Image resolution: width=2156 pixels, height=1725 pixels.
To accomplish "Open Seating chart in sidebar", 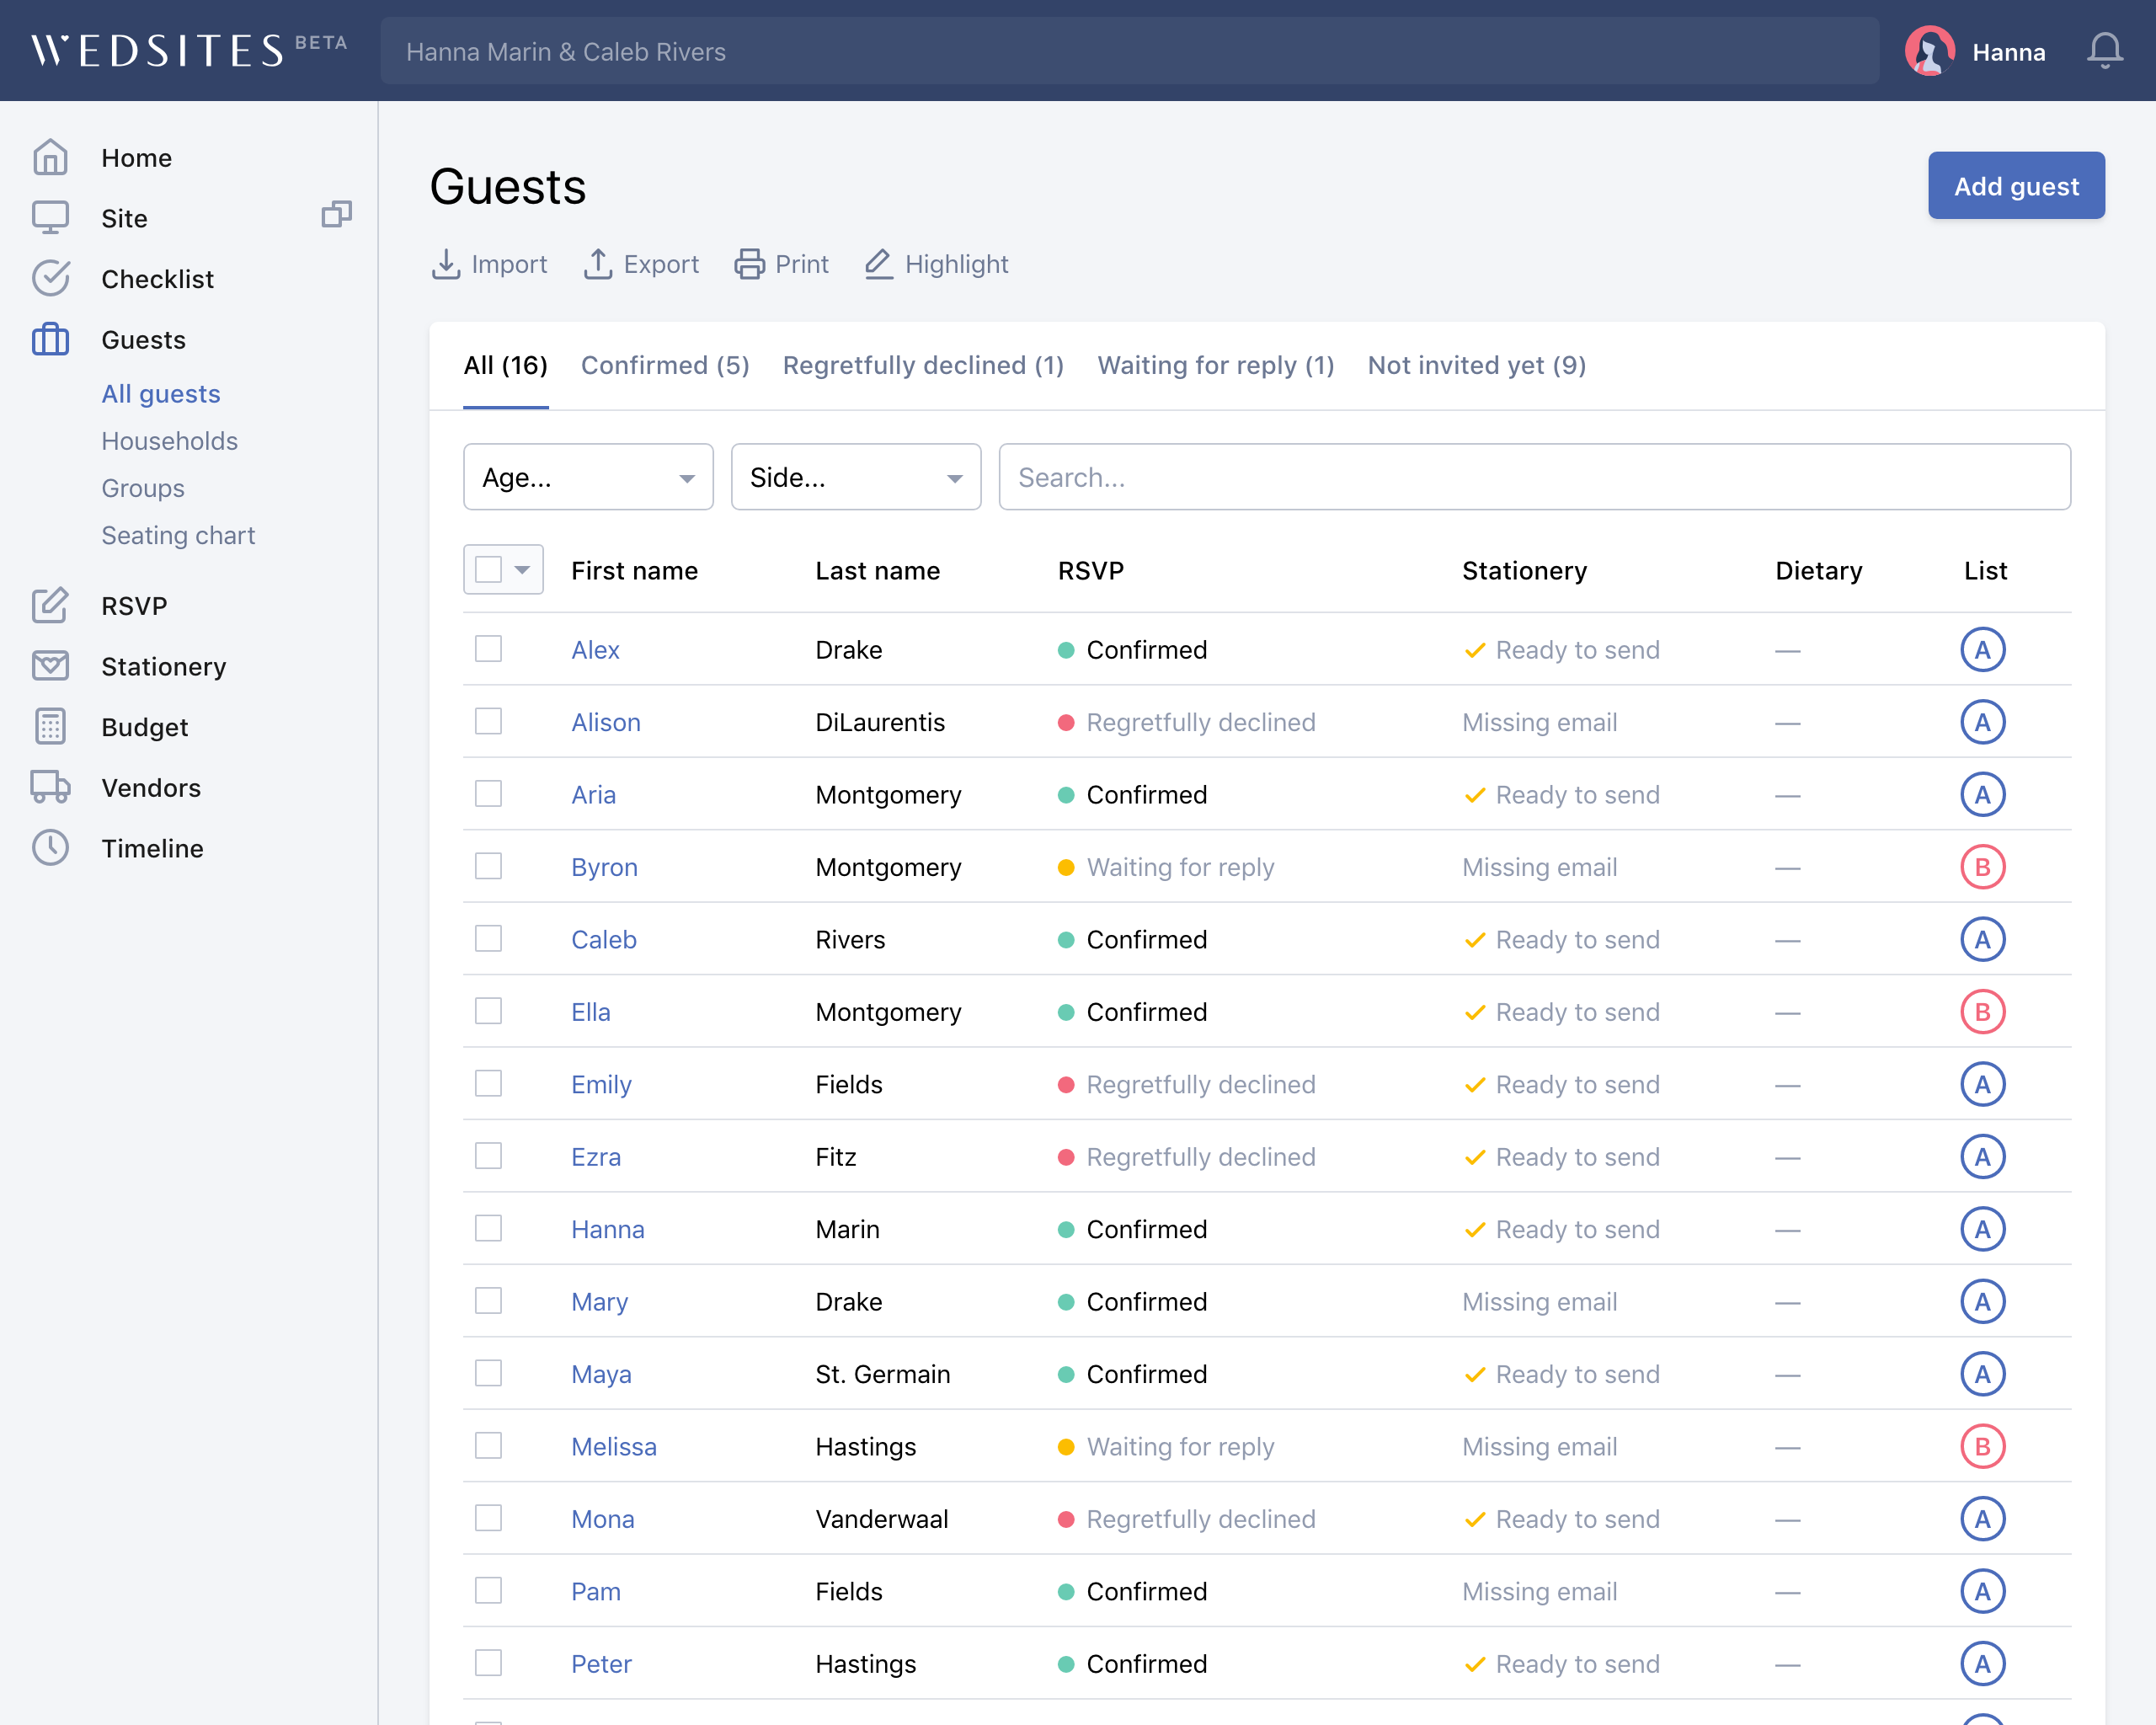I will tap(178, 535).
